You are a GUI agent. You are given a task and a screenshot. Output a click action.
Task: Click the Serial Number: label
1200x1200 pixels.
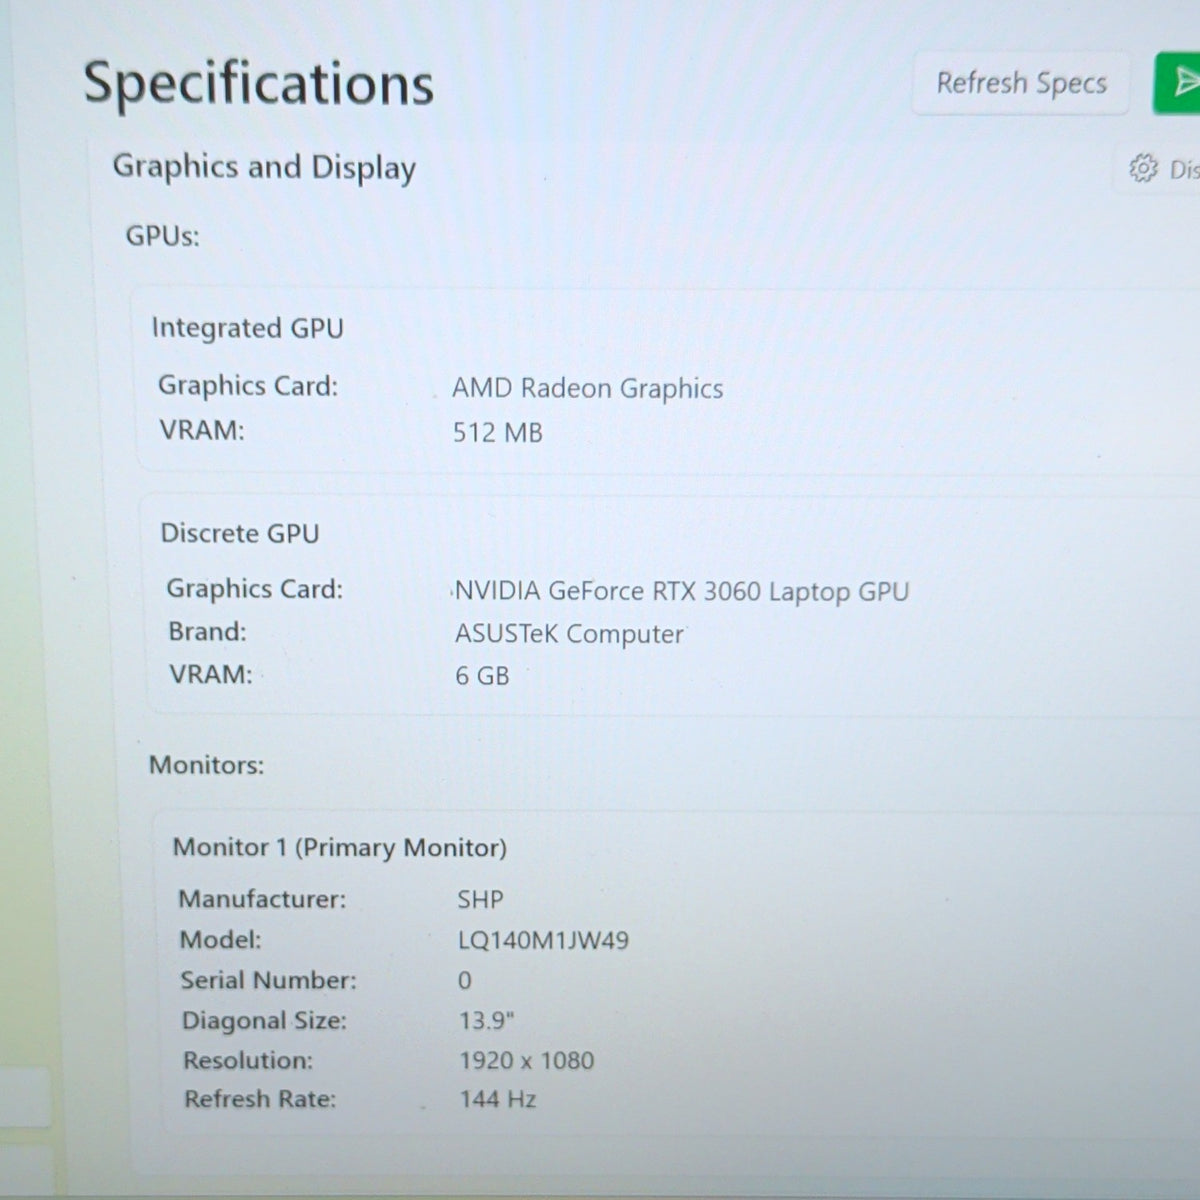point(268,980)
